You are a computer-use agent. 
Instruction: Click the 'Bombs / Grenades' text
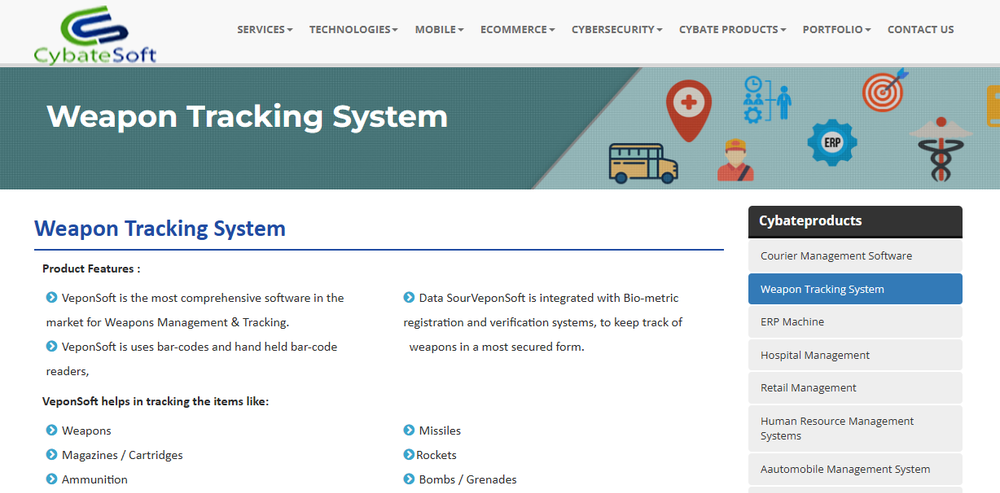point(467,480)
